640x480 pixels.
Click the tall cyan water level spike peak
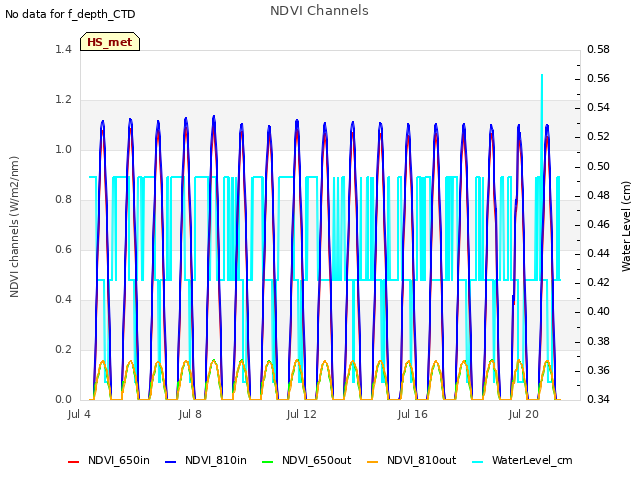click(542, 76)
